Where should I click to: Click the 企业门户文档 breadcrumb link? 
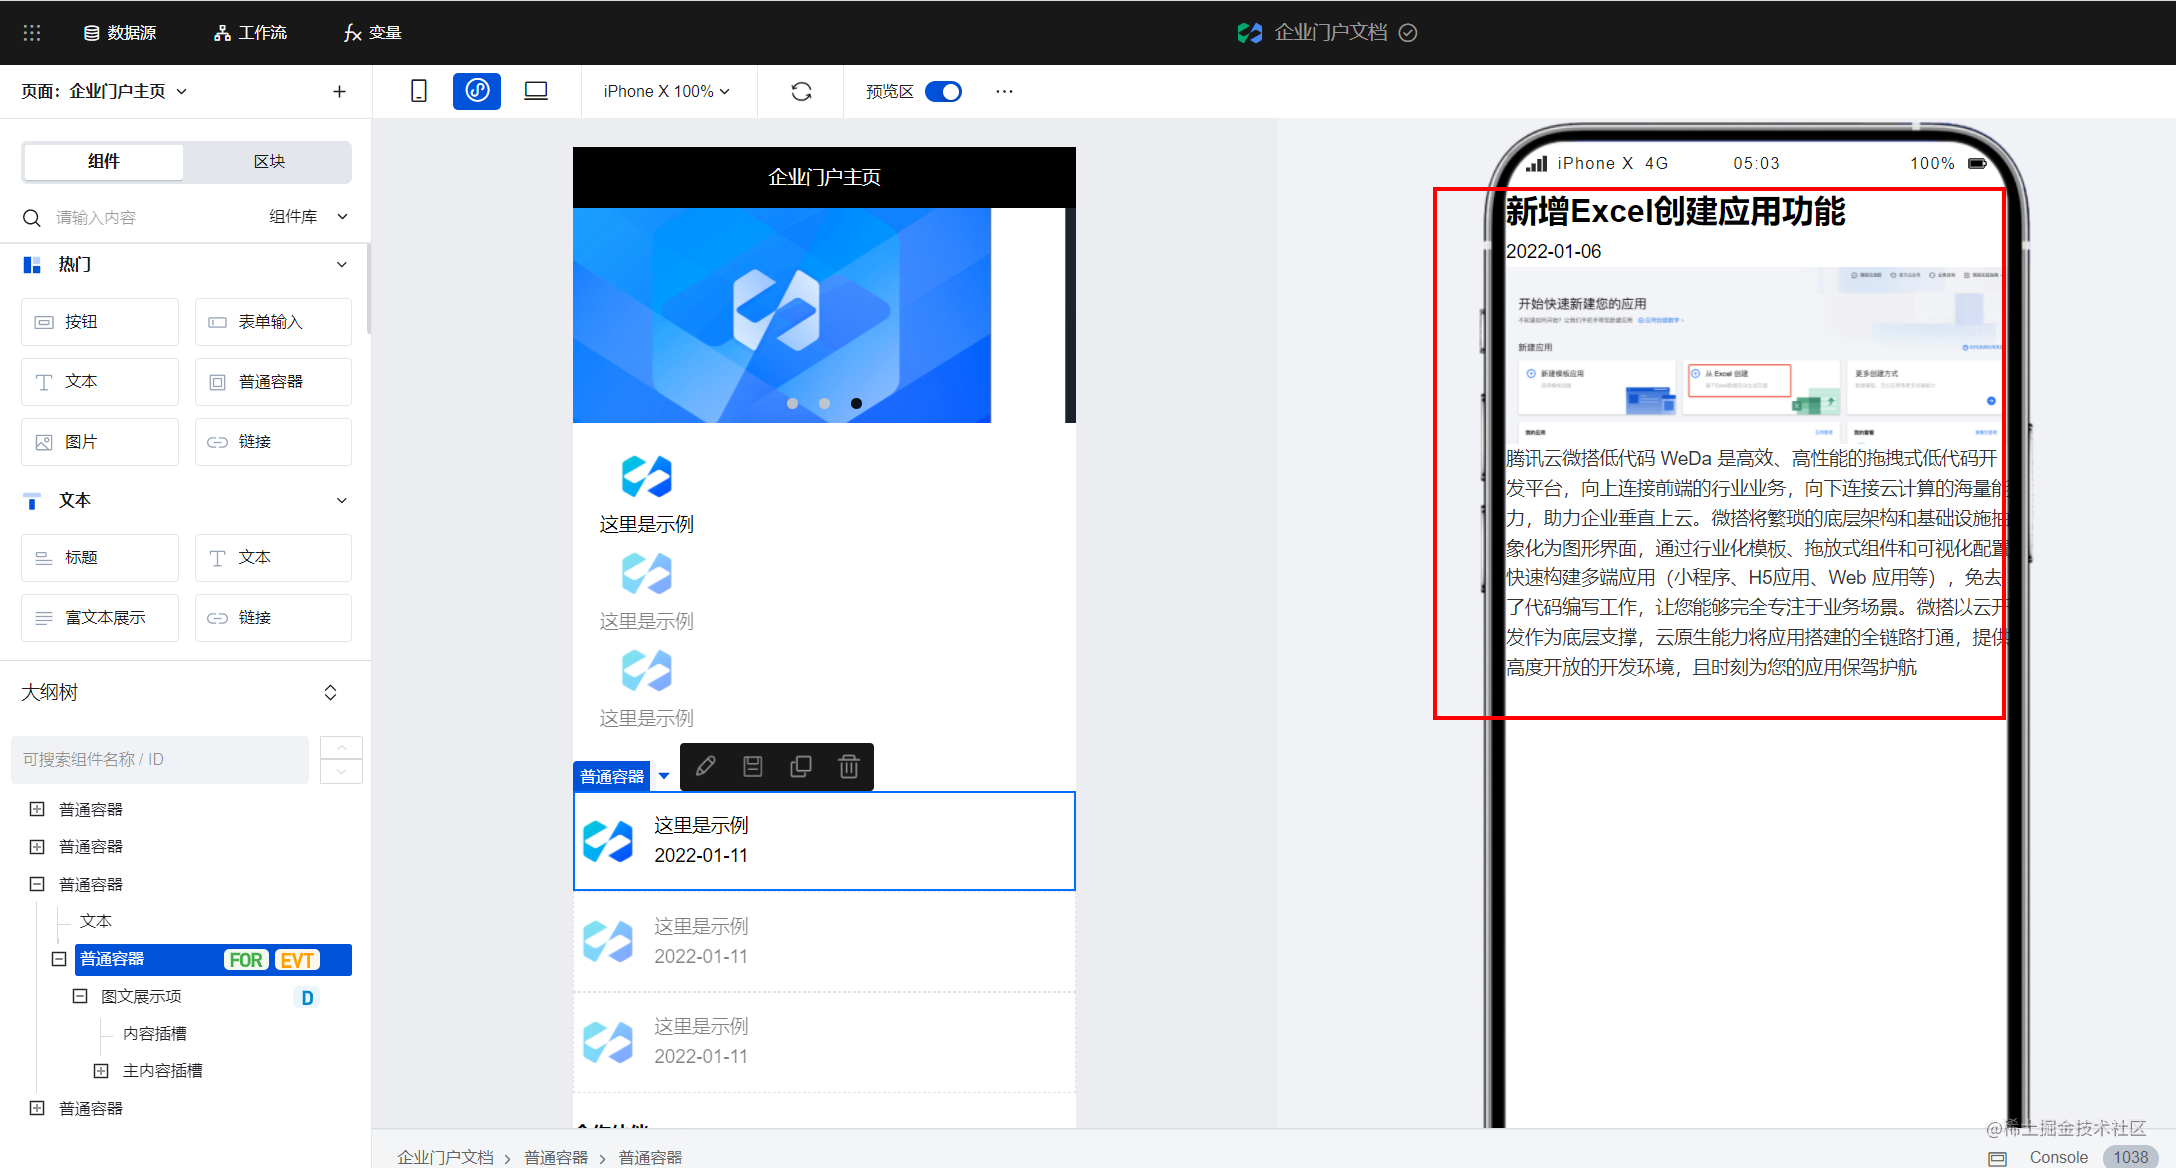(x=445, y=1157)
